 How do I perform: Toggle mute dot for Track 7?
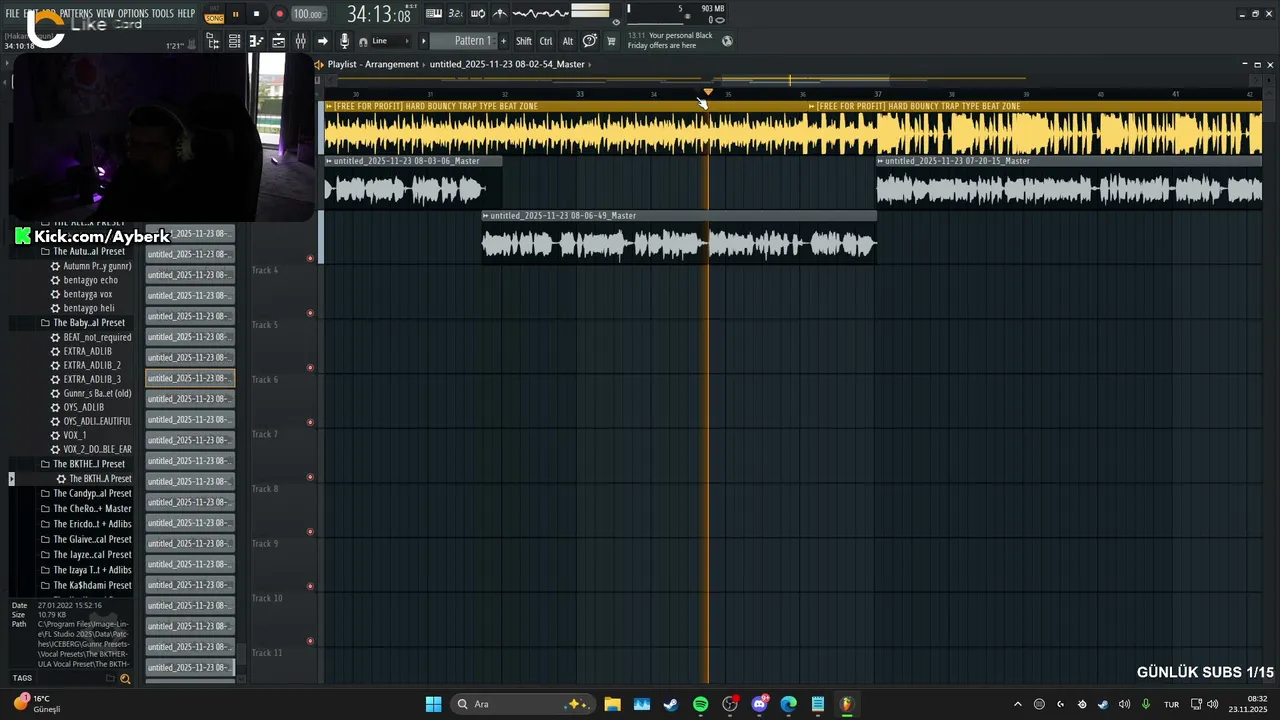310,422
